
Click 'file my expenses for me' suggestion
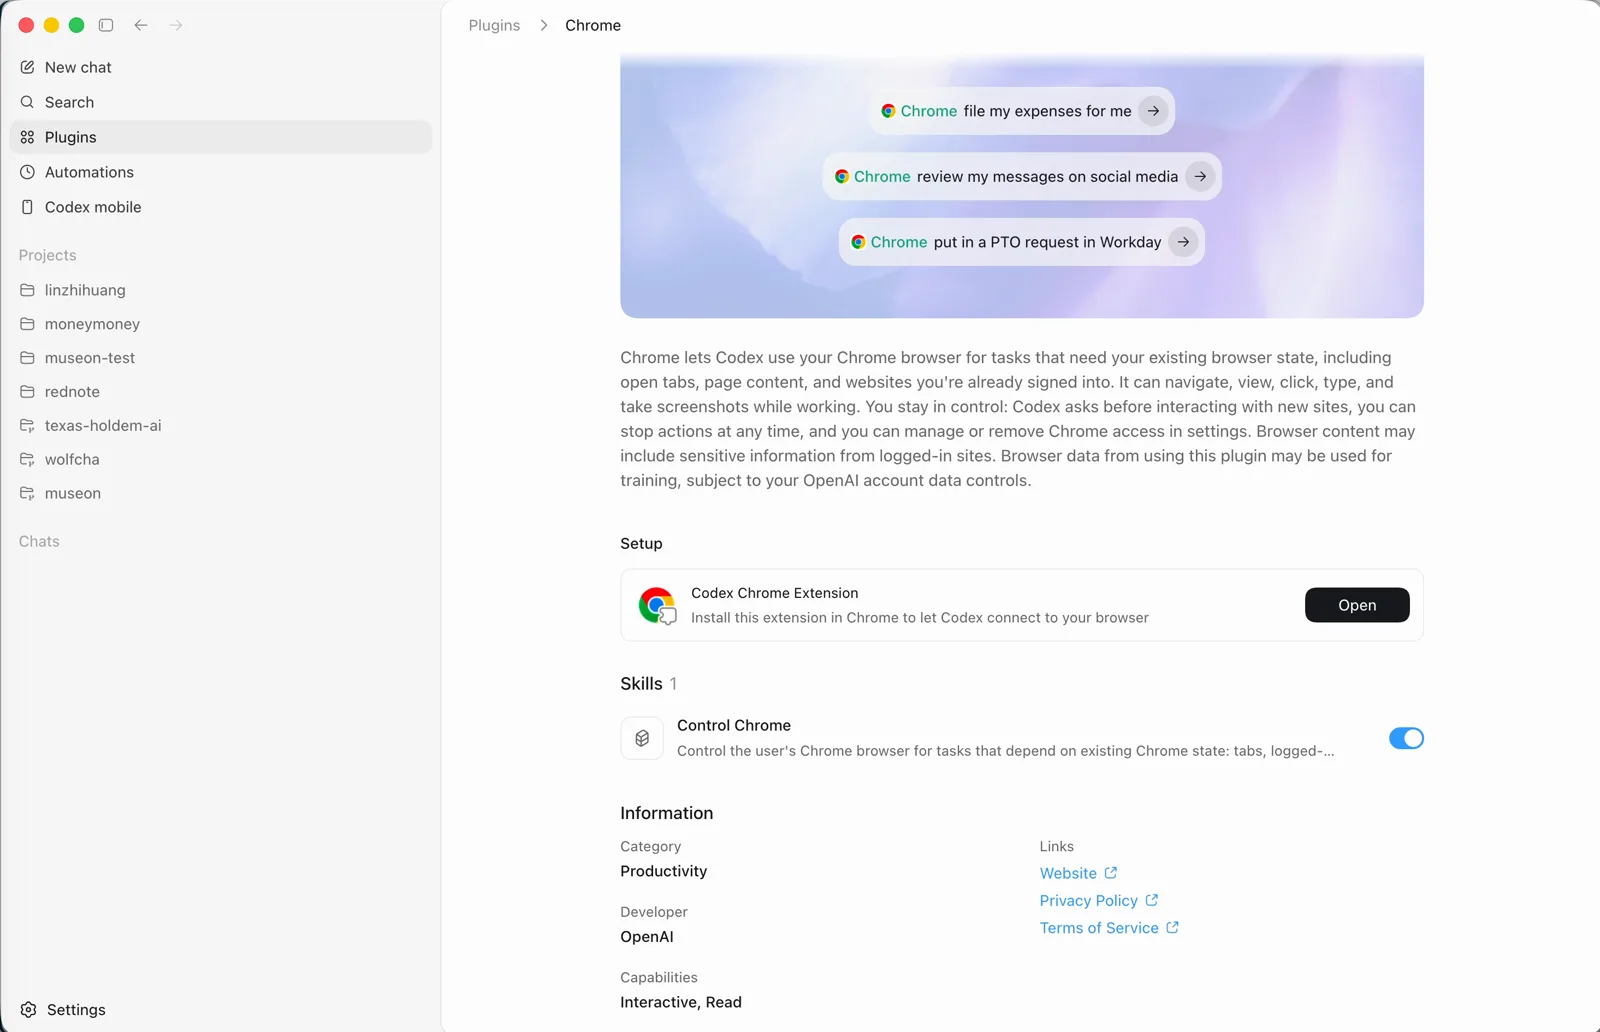(1021, 111)
